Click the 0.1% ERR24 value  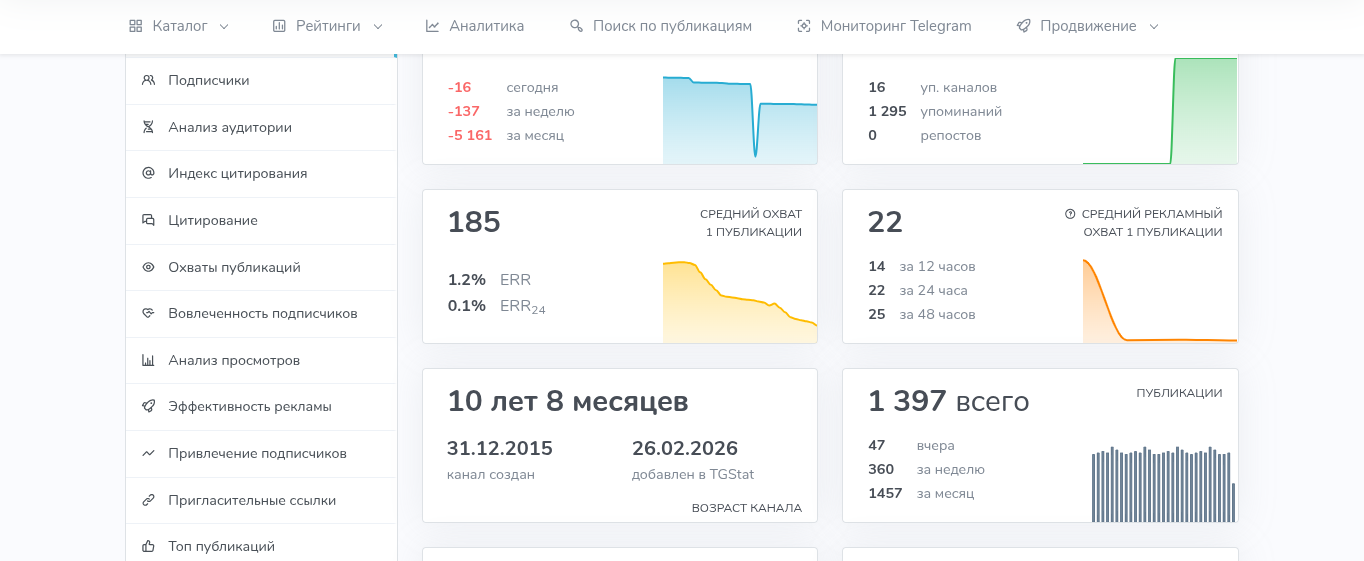coord(467,305)
